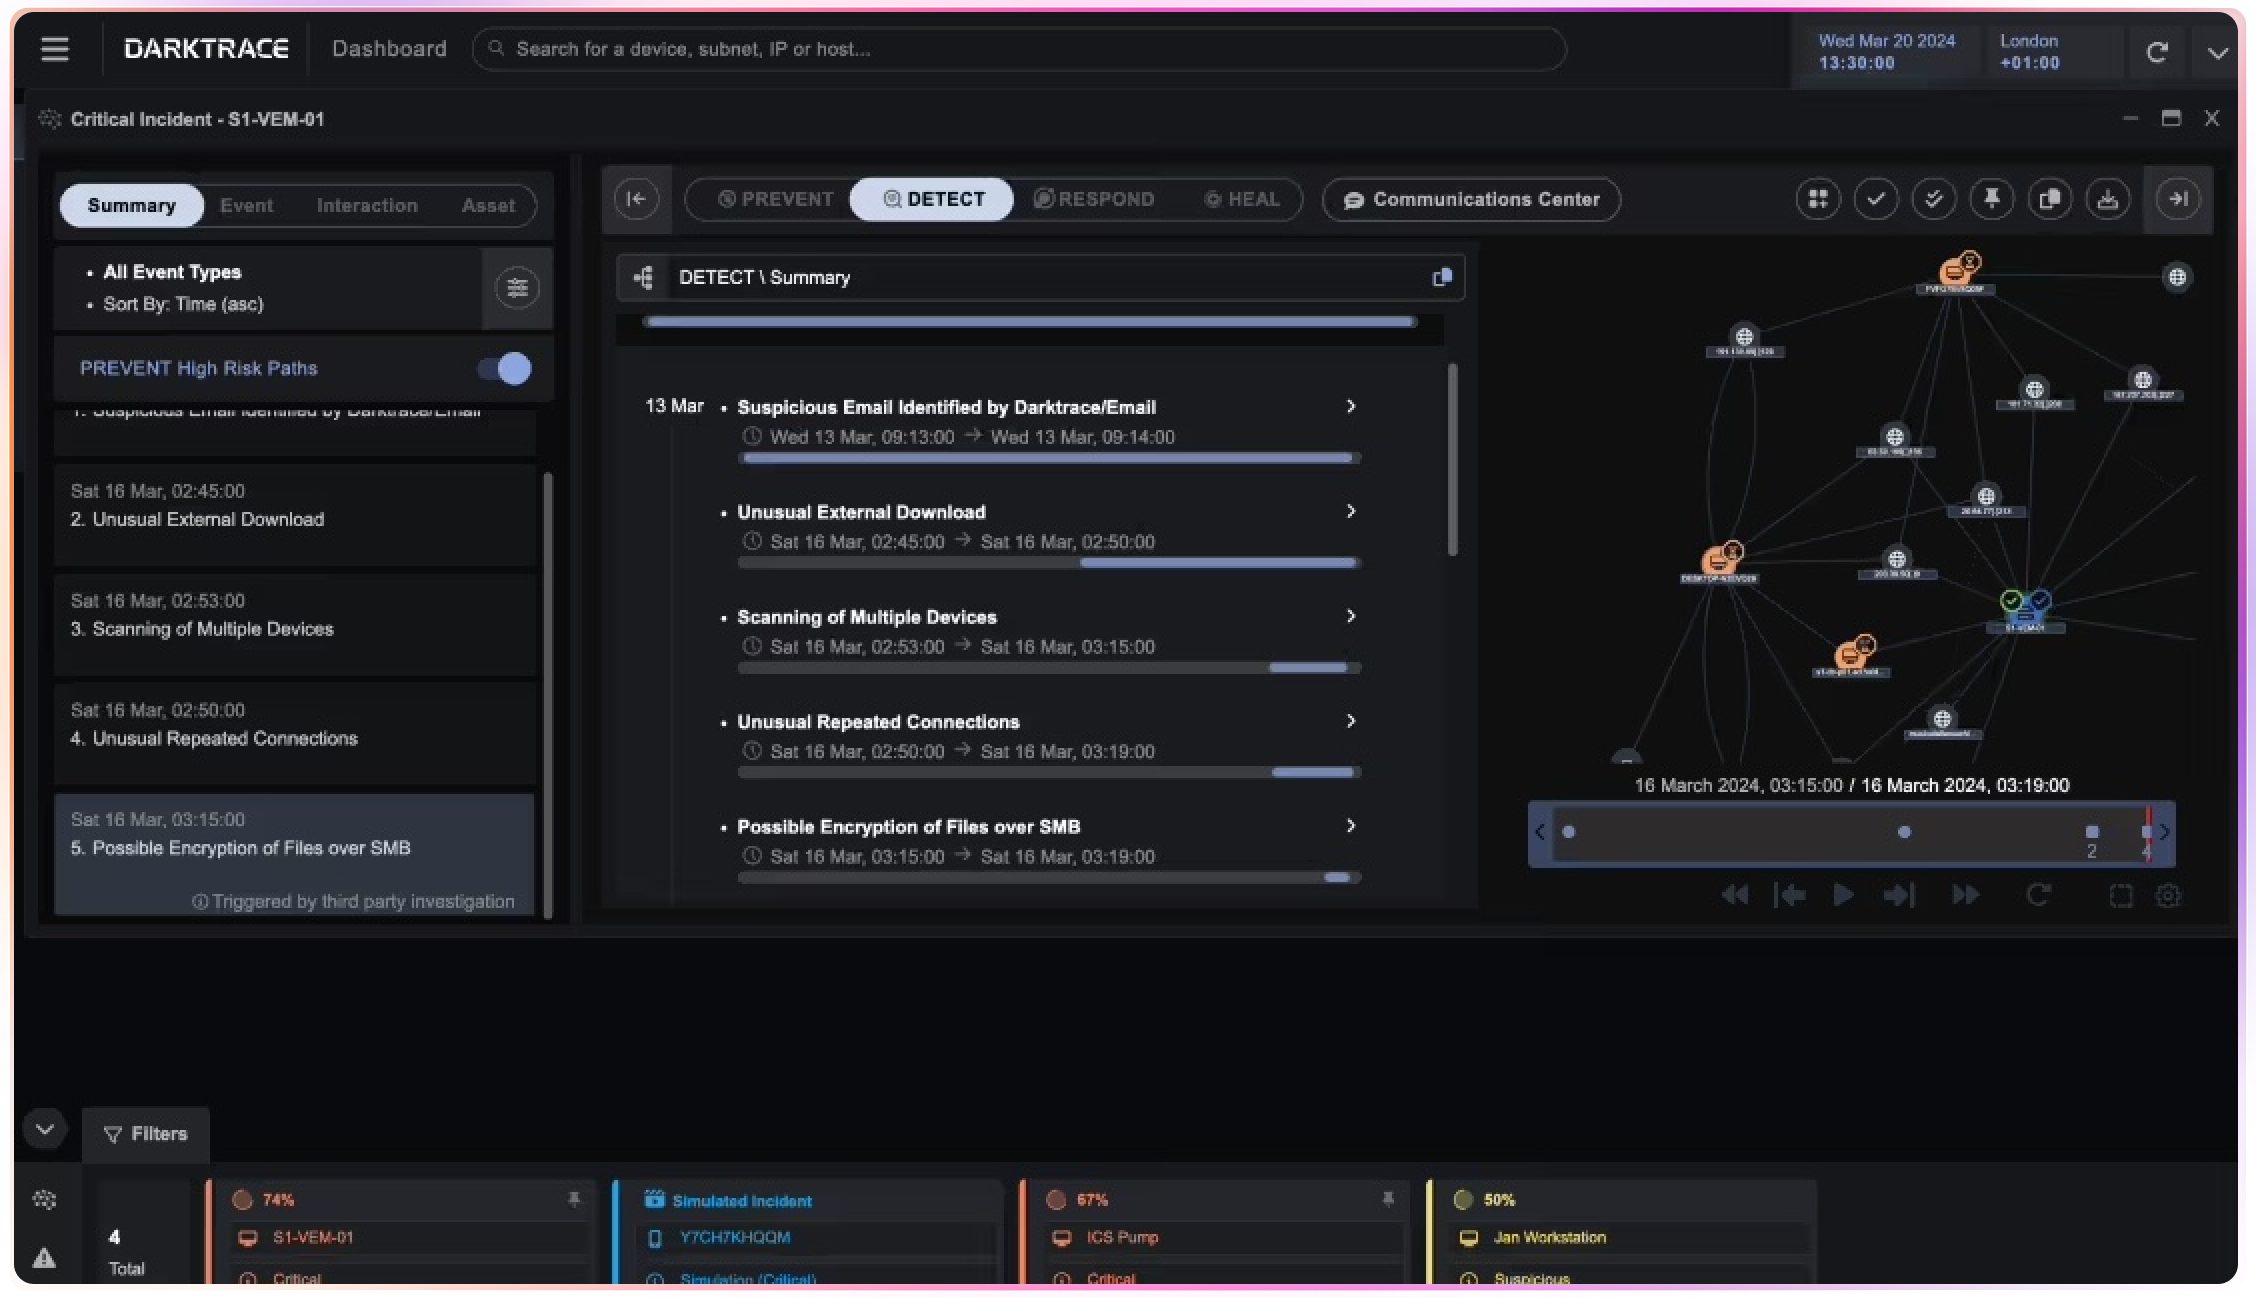Click the refresh icon in top bar
This screenshot has width=2256, height=1298.
coord(2157,52)
